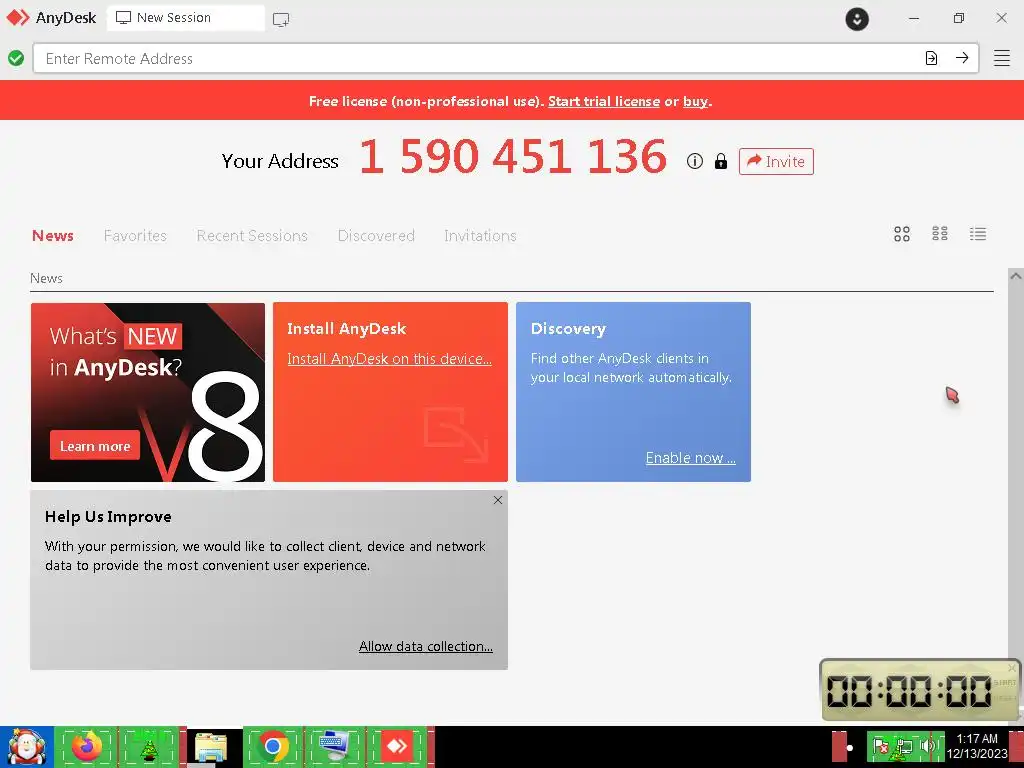Image resolution: width=1024 pixels, height=768 pixels.
Task: Click the dark circular download arrow icon
Action: point(857,18)
